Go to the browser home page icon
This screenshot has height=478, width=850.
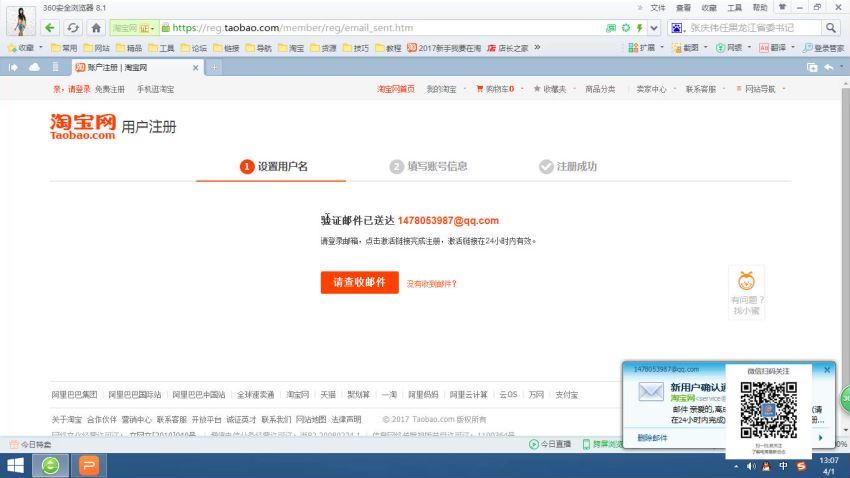tap(96, 28)
